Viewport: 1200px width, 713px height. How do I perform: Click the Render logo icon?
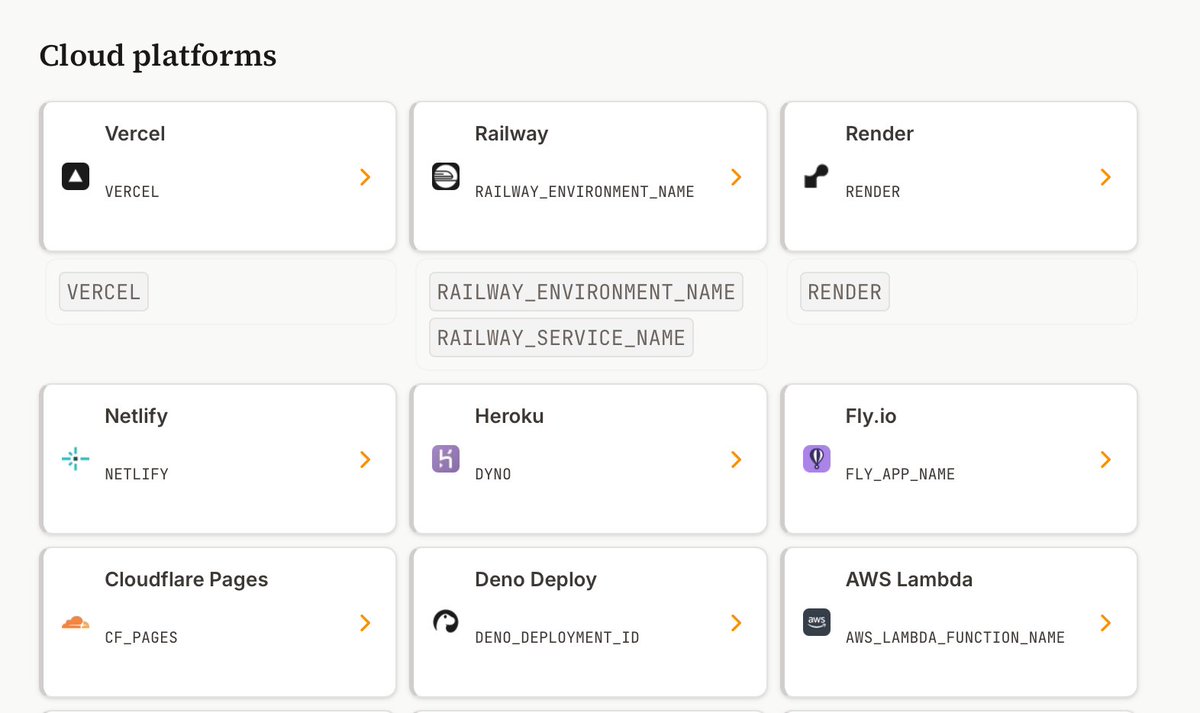(816, 177)
